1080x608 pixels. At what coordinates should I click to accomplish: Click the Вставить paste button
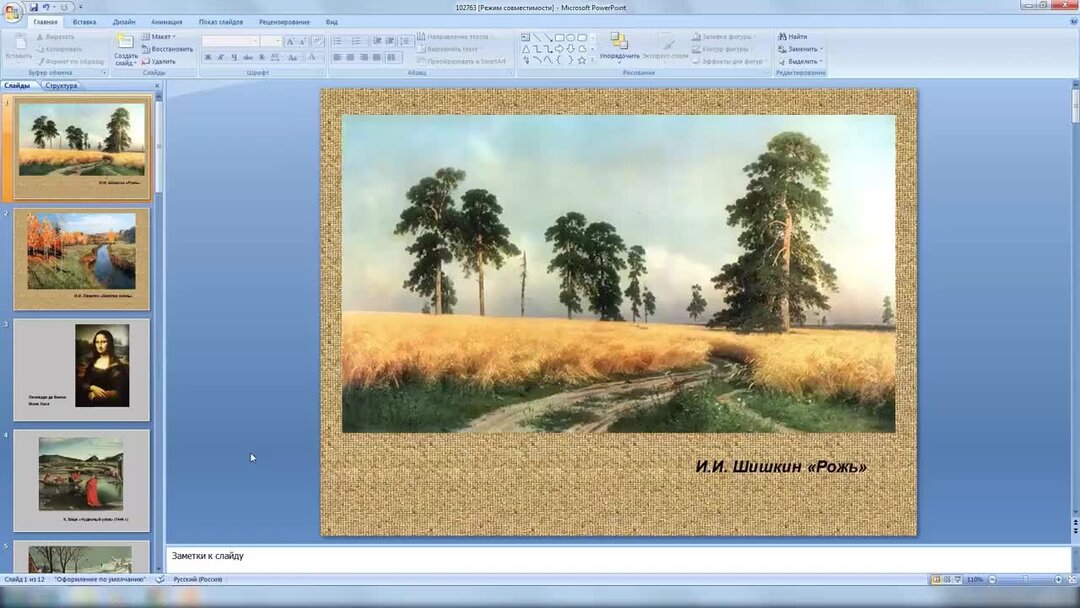point(19,48)
